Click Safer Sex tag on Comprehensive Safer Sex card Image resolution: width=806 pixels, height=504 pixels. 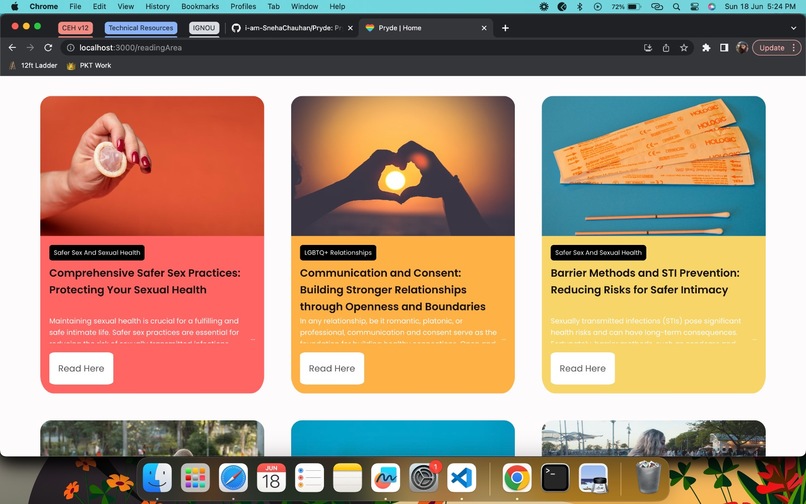[x=97, y=253]
